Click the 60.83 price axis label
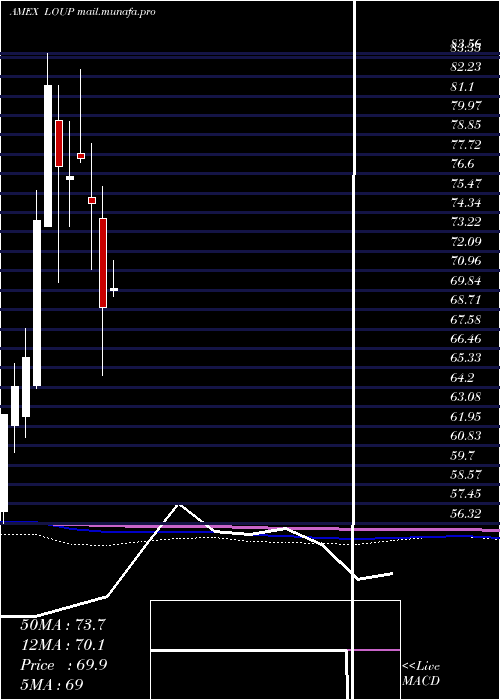 [x=466, y=435]
